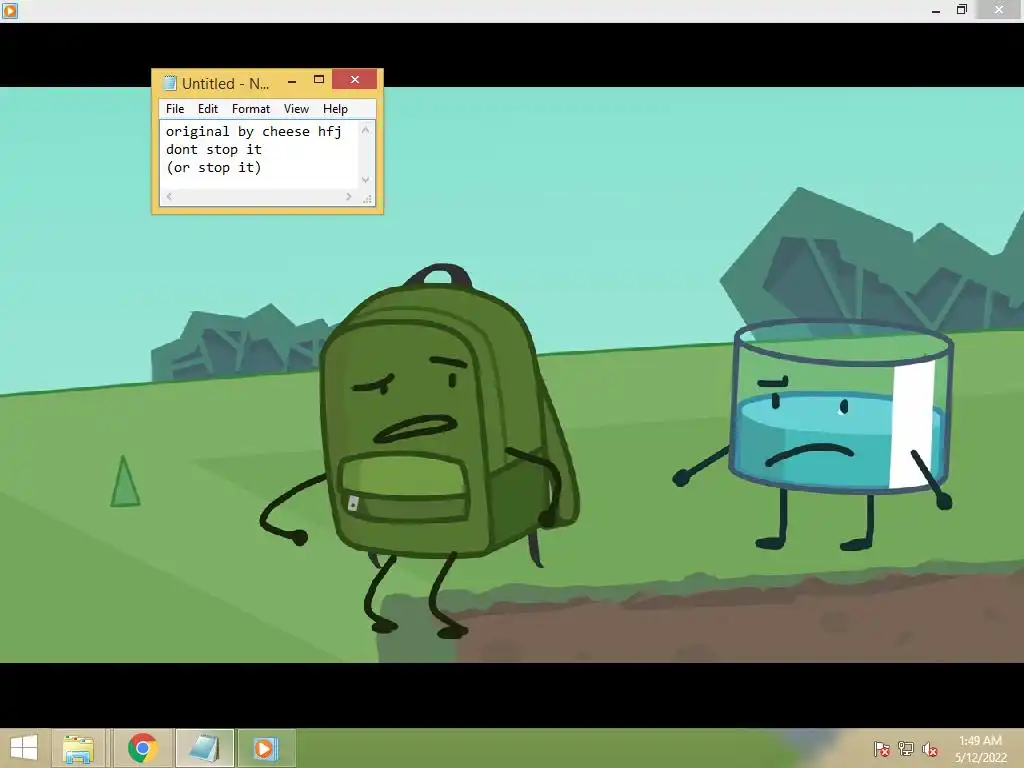The height and width of the screenshot is (768, 1024).
Task: Open the clock showing 1:49 AM
Action: (x=981, y=749)
